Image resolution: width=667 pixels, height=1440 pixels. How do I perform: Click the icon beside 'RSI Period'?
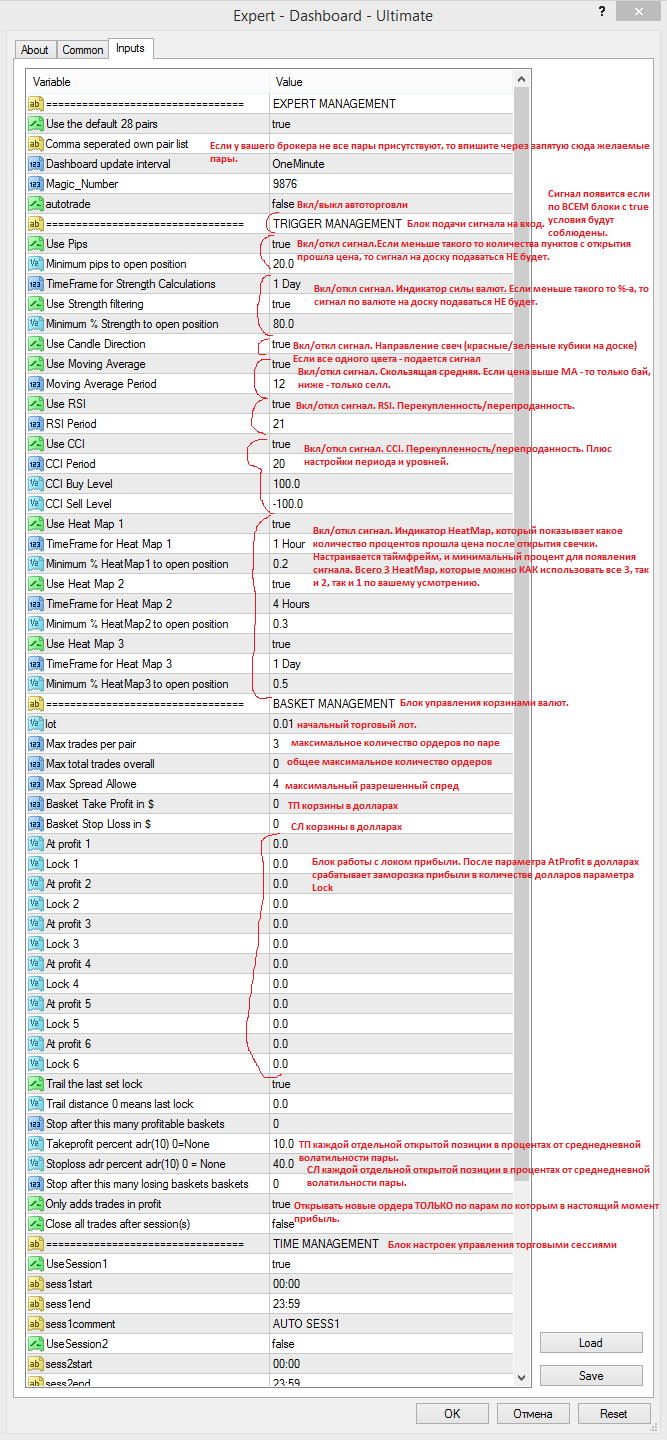coord(36,424)
